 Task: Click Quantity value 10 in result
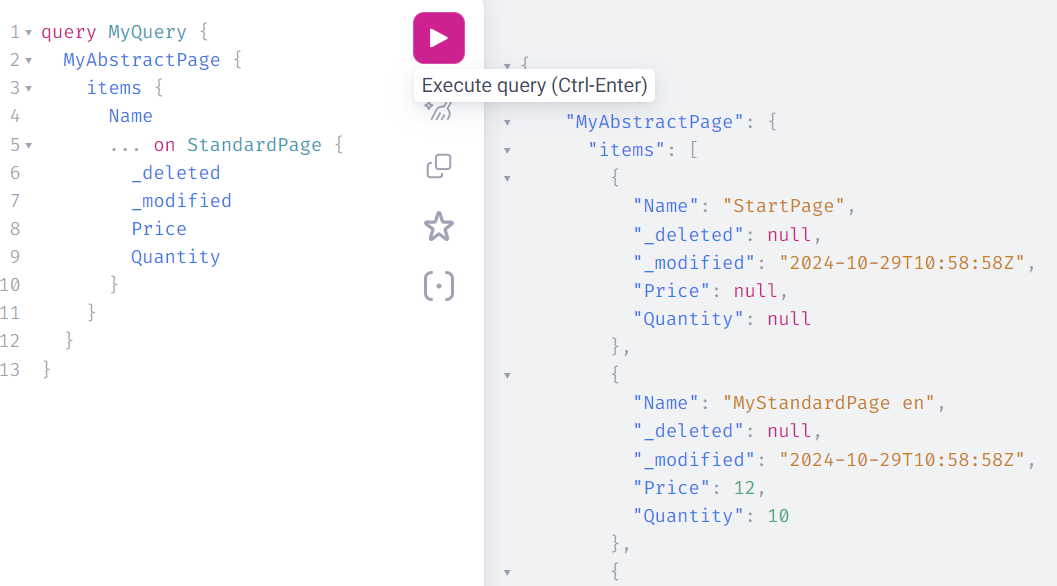pos(778,516)
